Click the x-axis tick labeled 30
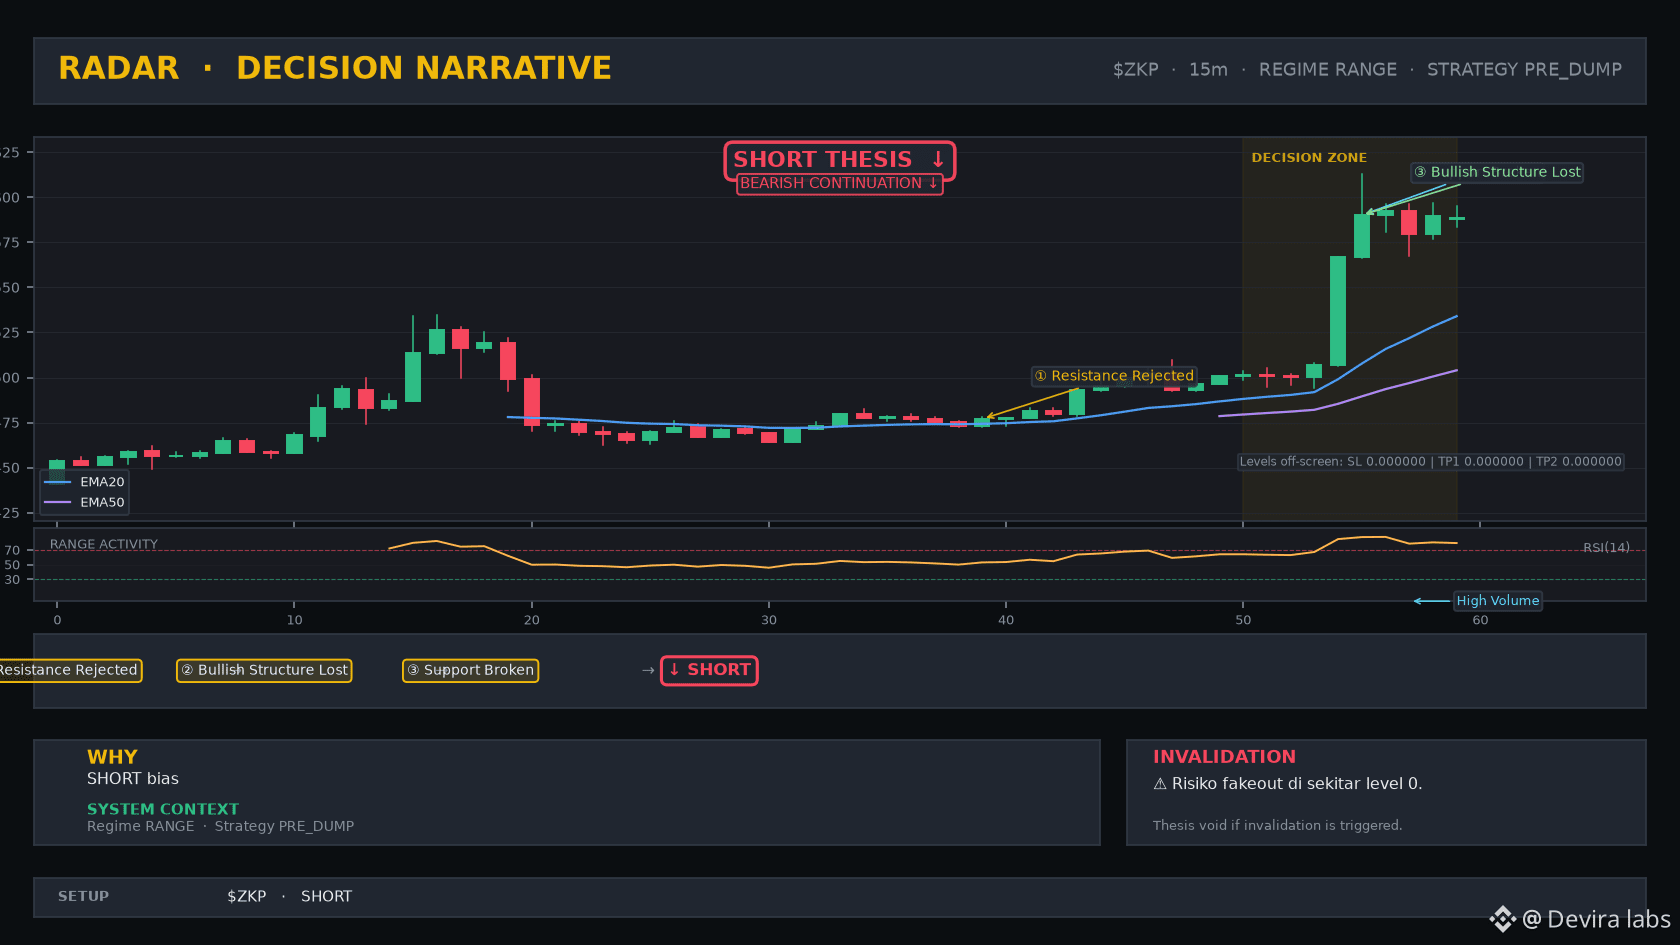This screenshot has height=945, width=1680. coord(769,620)
